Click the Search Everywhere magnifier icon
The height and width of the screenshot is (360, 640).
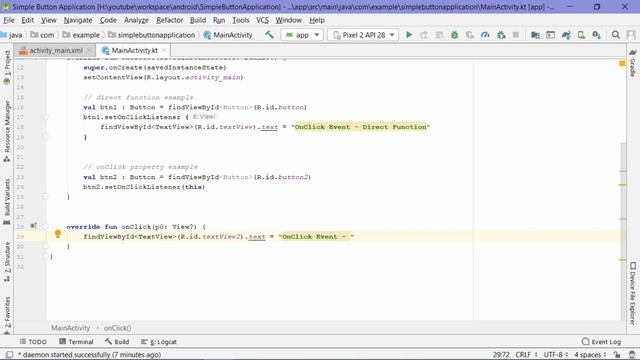tap(616, 35)
